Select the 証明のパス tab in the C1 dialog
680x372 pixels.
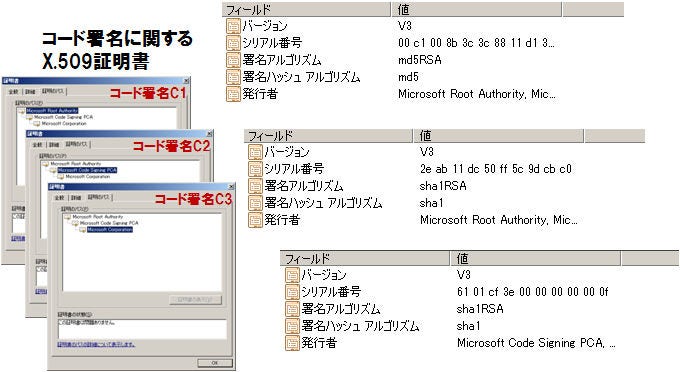click(x=52, y=91)
